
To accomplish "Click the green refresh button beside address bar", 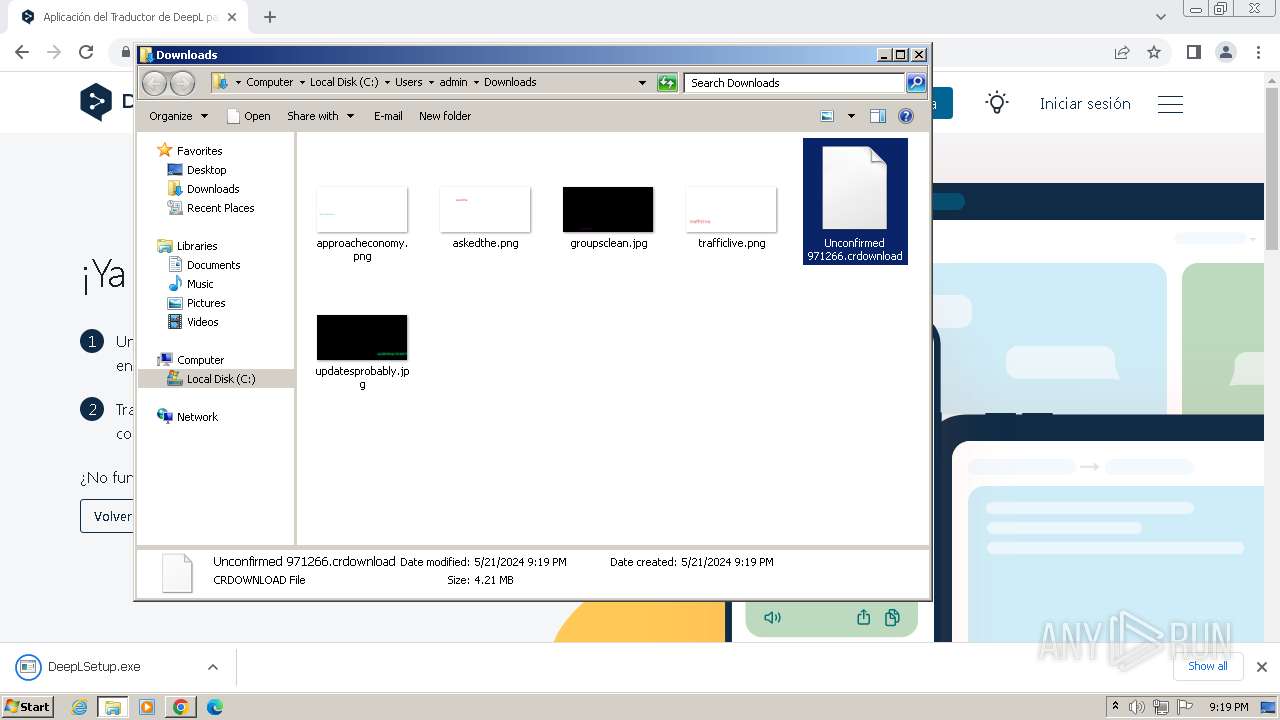I will pyautogui.click(x=667, y=83).
